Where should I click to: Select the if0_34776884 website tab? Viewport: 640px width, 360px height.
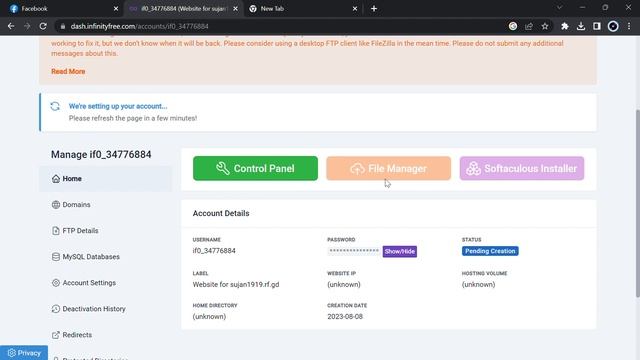183,9
